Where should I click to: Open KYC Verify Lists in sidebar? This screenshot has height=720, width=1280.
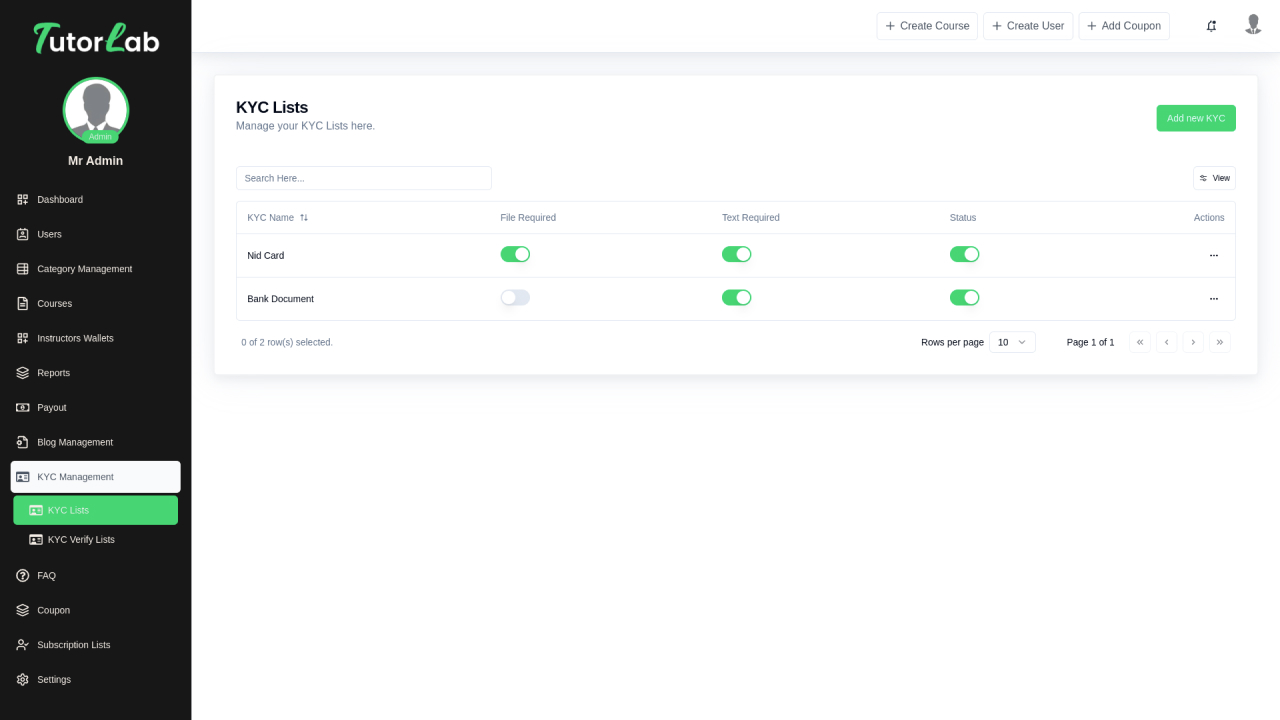pyautogui.click(x=81, y=540)
